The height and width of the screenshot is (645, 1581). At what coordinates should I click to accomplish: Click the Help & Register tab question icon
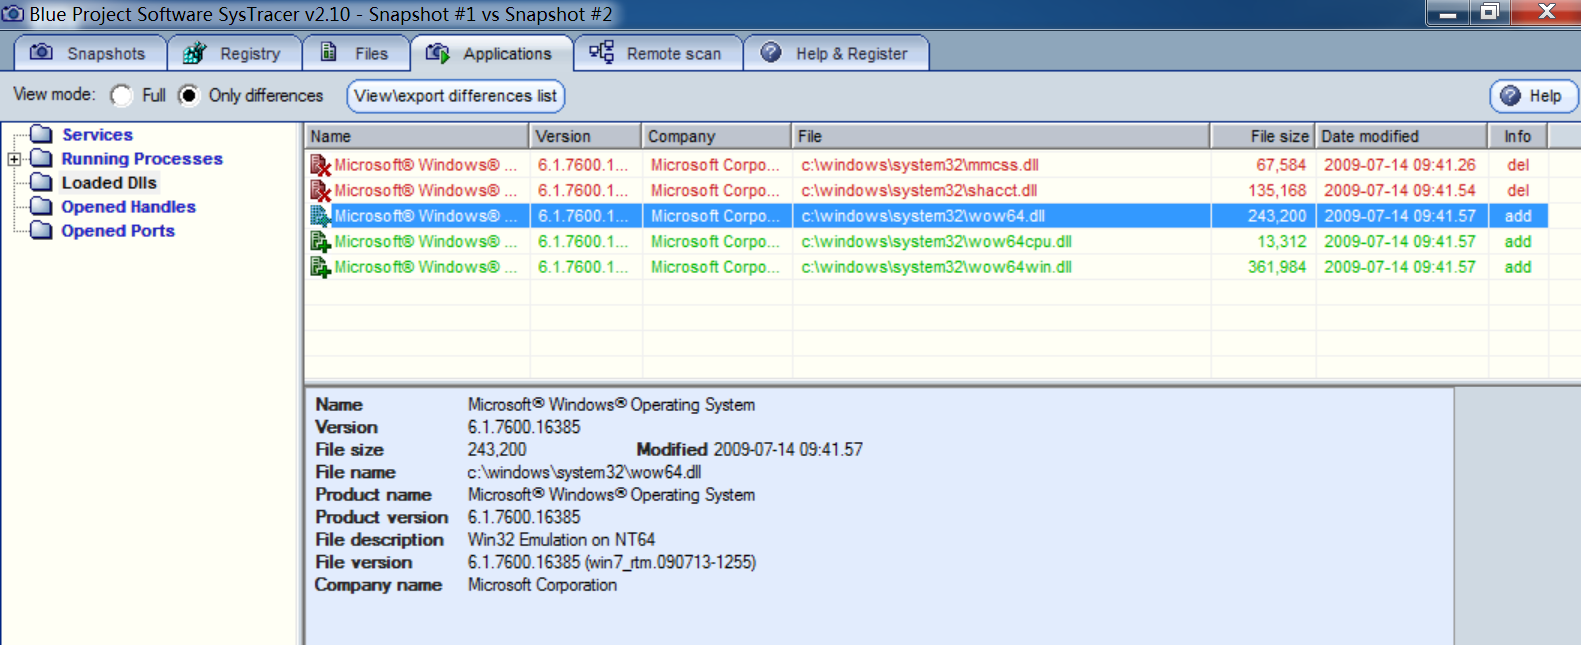pos(771,52)
